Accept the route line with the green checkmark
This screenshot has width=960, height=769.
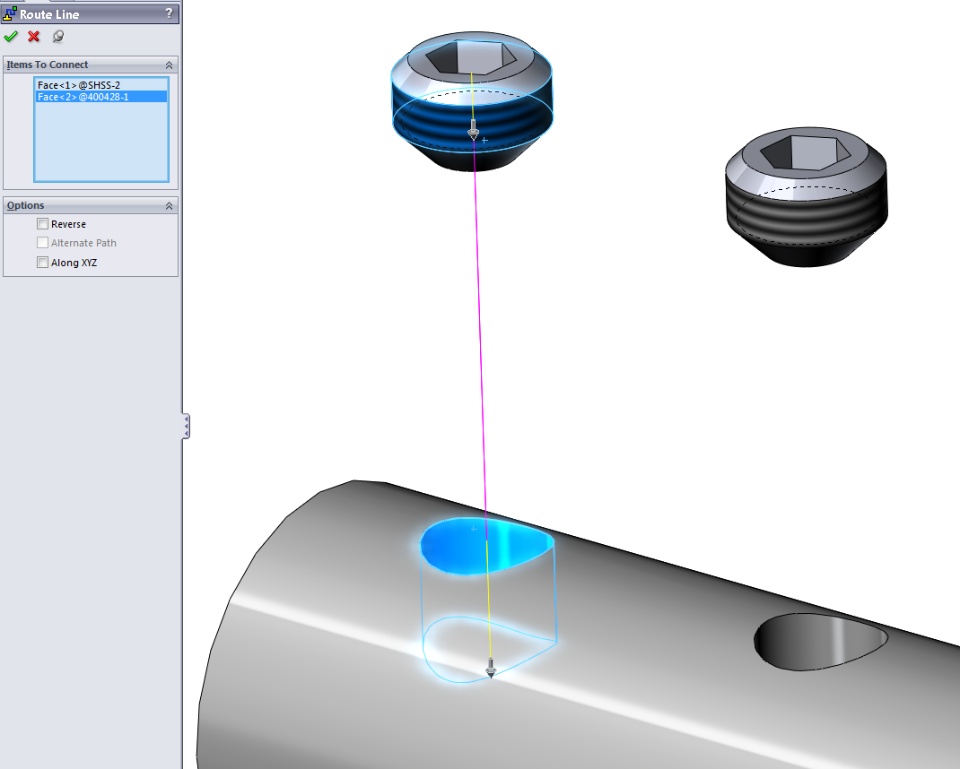(x=10, y=37)
